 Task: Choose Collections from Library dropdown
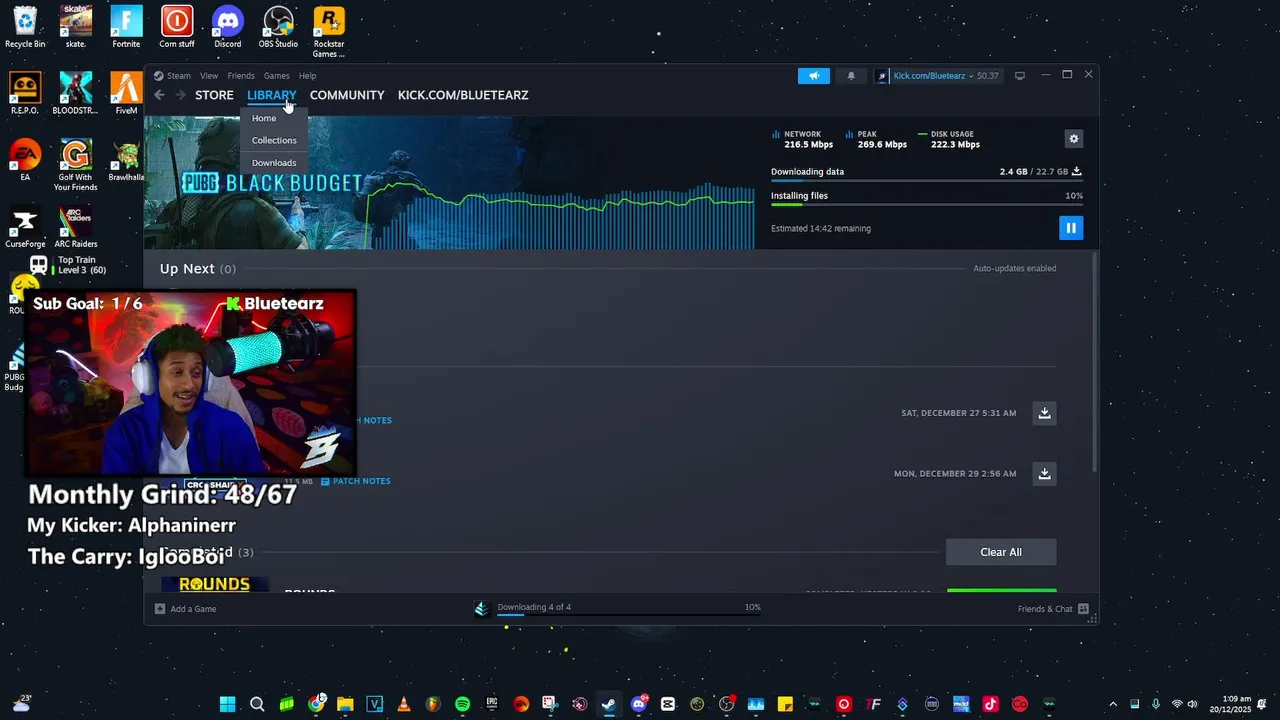click(x=274, y=140)
